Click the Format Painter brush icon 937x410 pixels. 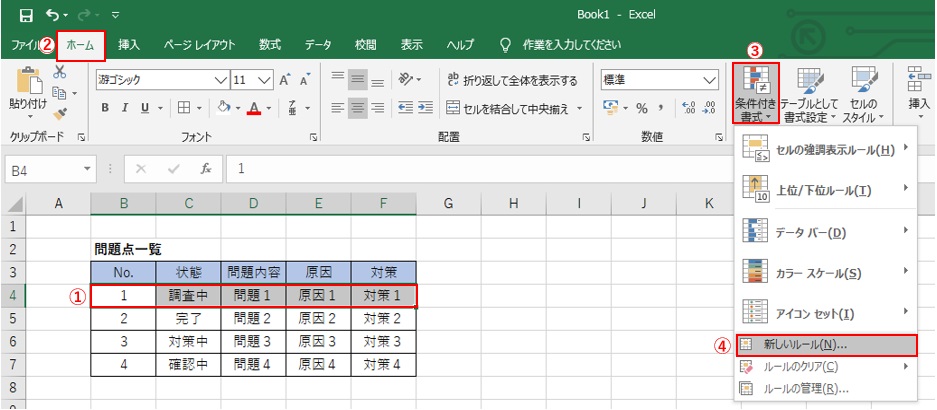[60, 113]
